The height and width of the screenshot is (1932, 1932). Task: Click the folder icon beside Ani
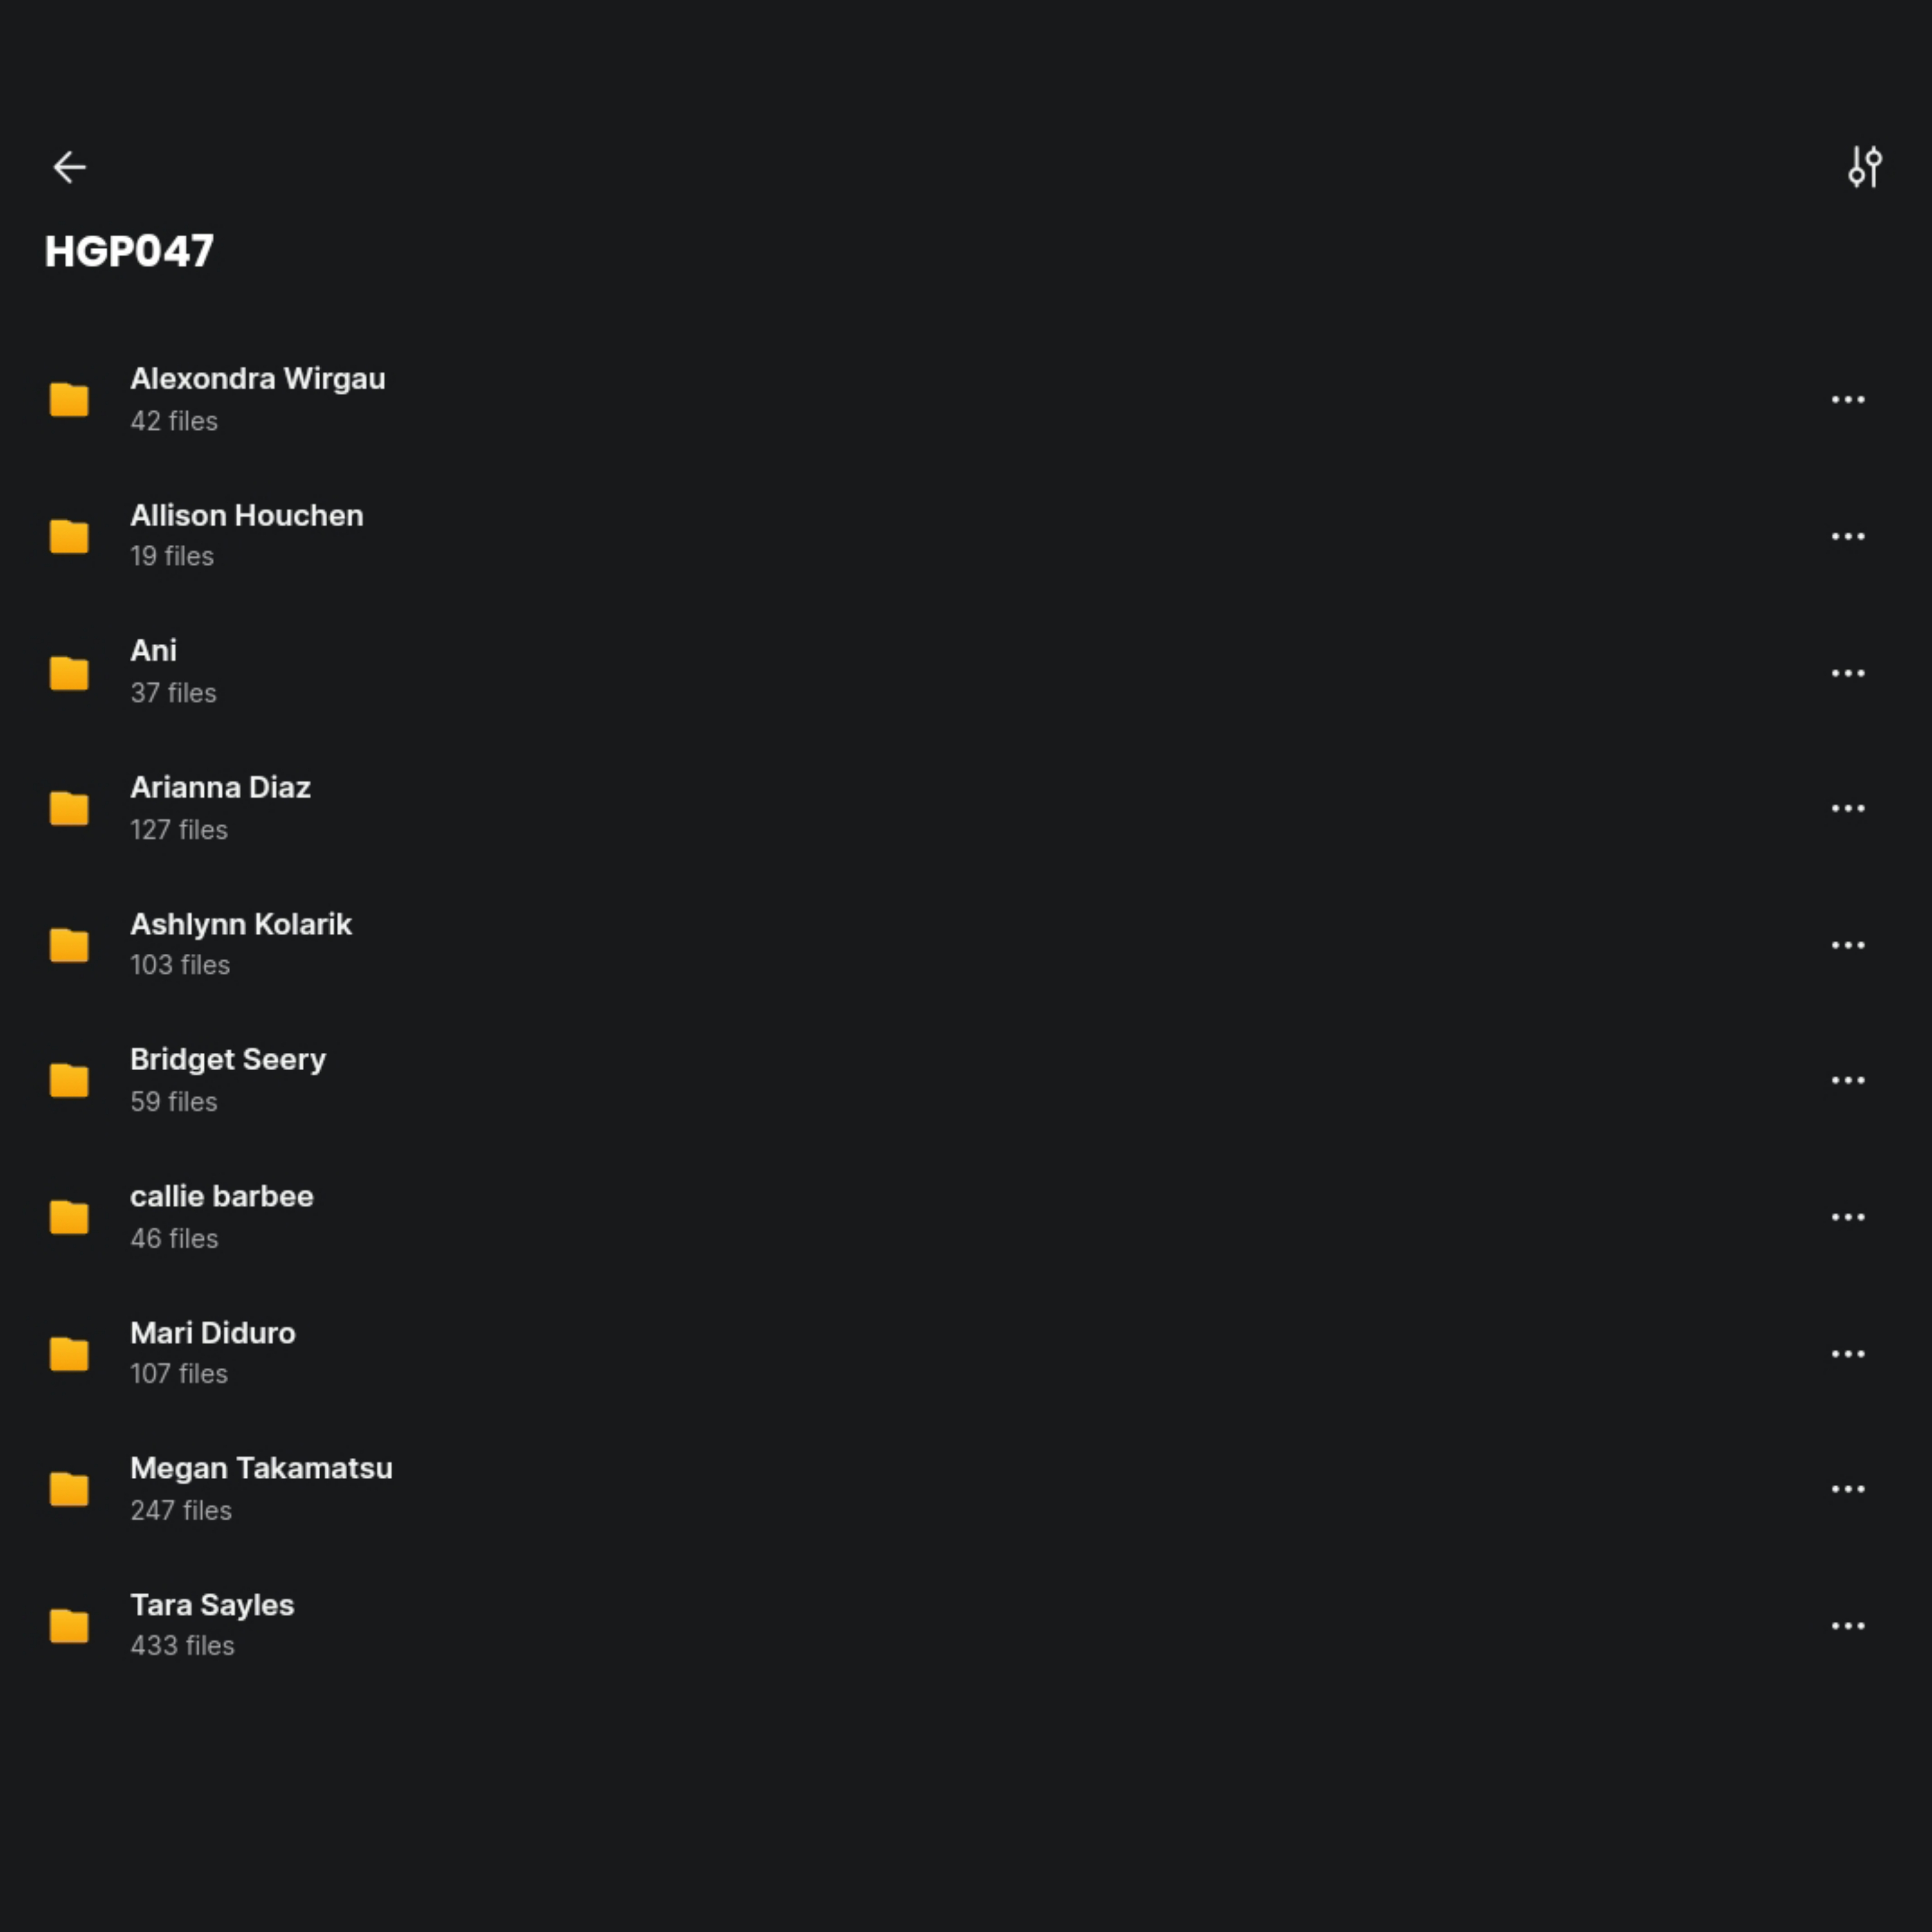click(x=69, y=673)
